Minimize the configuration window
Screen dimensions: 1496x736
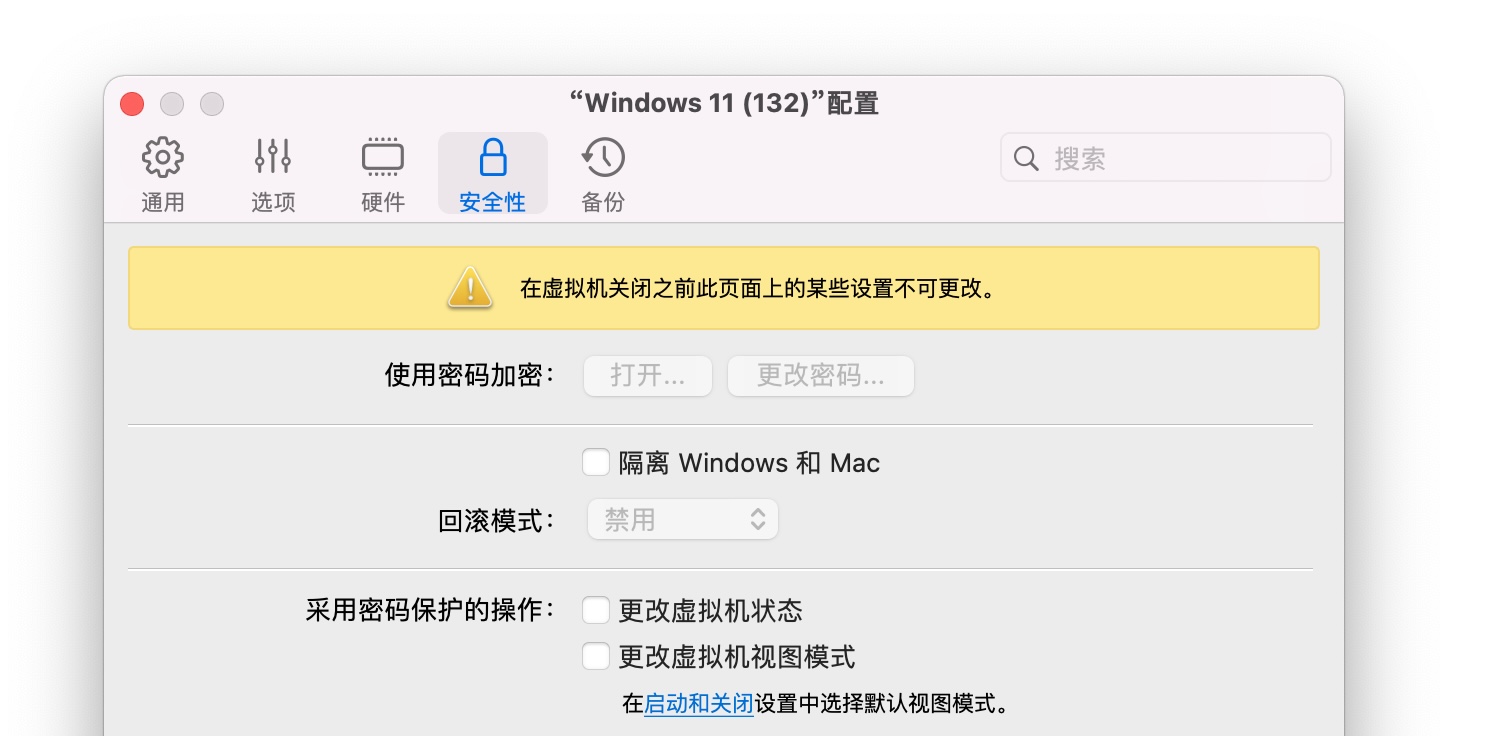point(172,104)
